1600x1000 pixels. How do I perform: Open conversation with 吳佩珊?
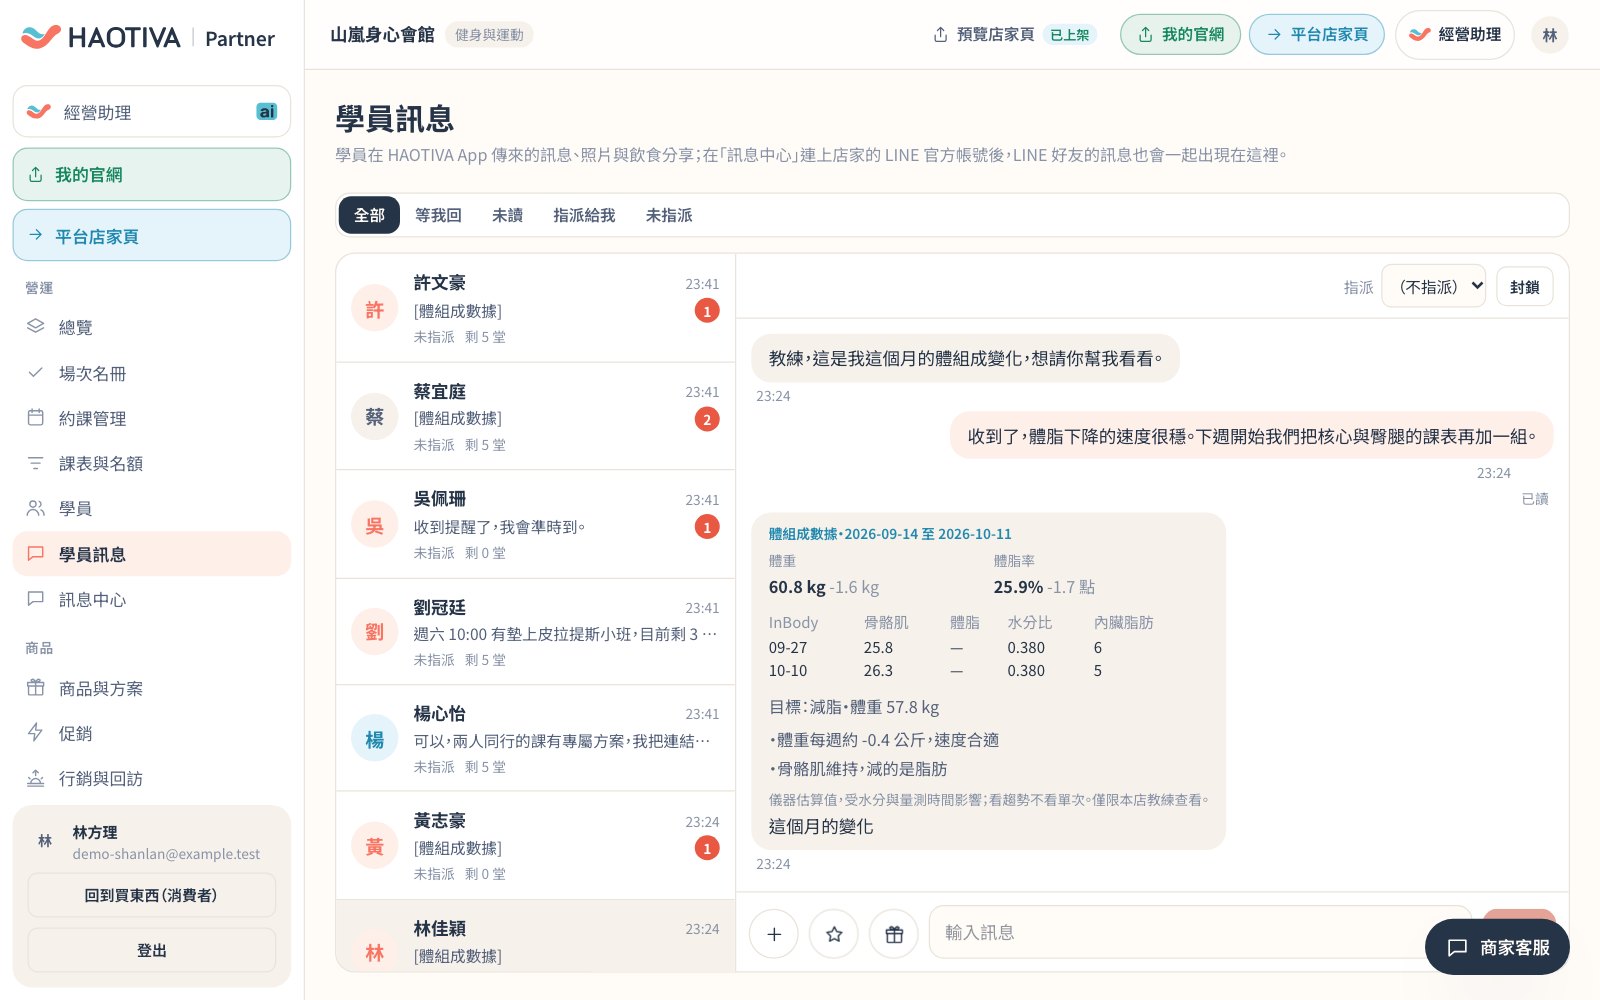coord(536,525)
